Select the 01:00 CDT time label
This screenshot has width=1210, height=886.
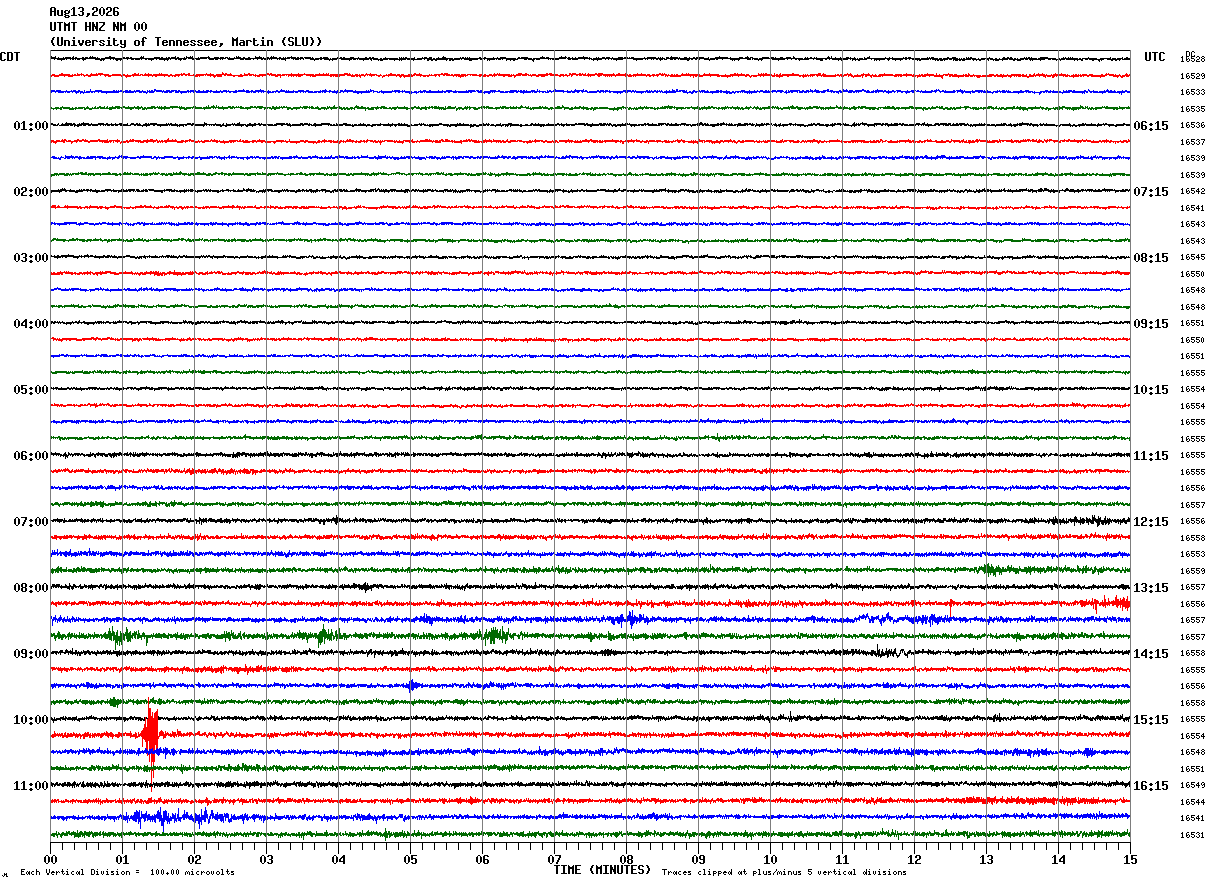click(x=31, y=126)
